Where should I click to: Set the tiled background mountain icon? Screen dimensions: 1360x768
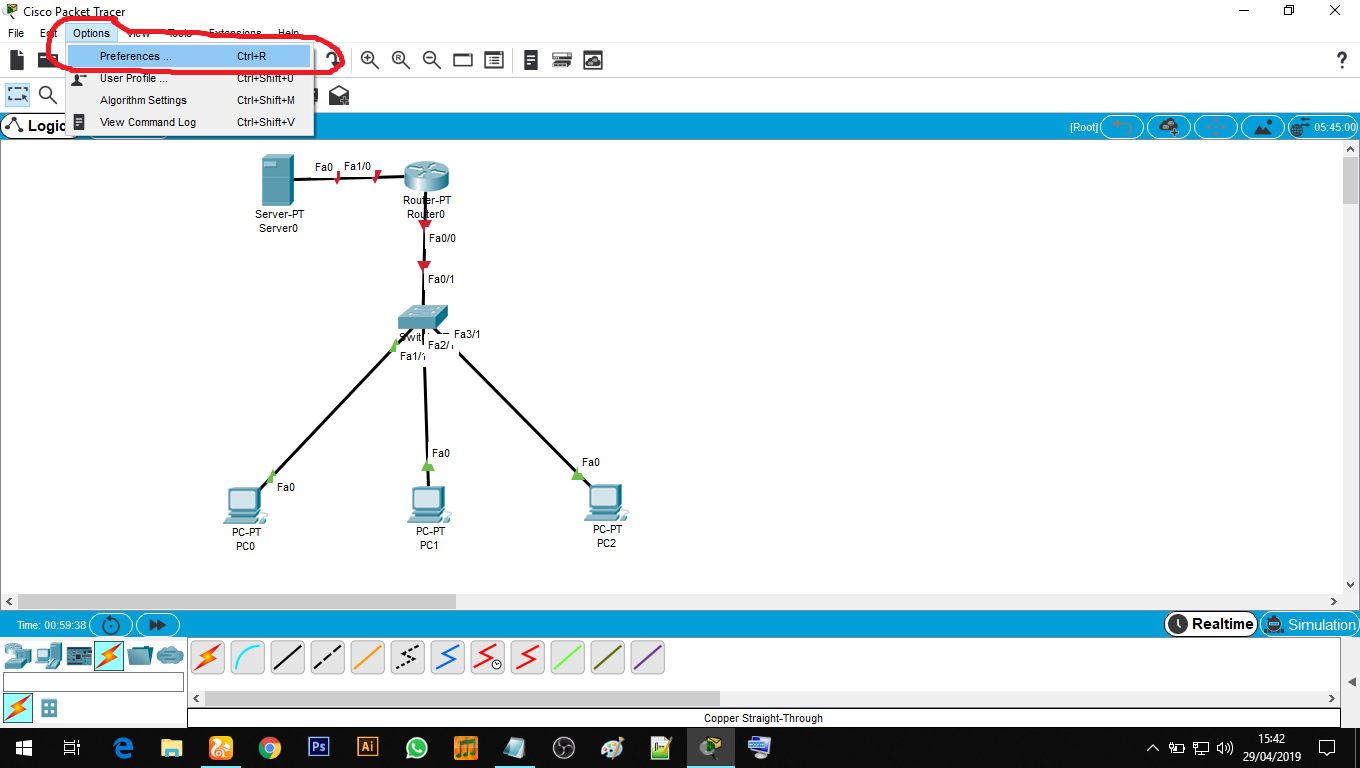(1263, 127)
